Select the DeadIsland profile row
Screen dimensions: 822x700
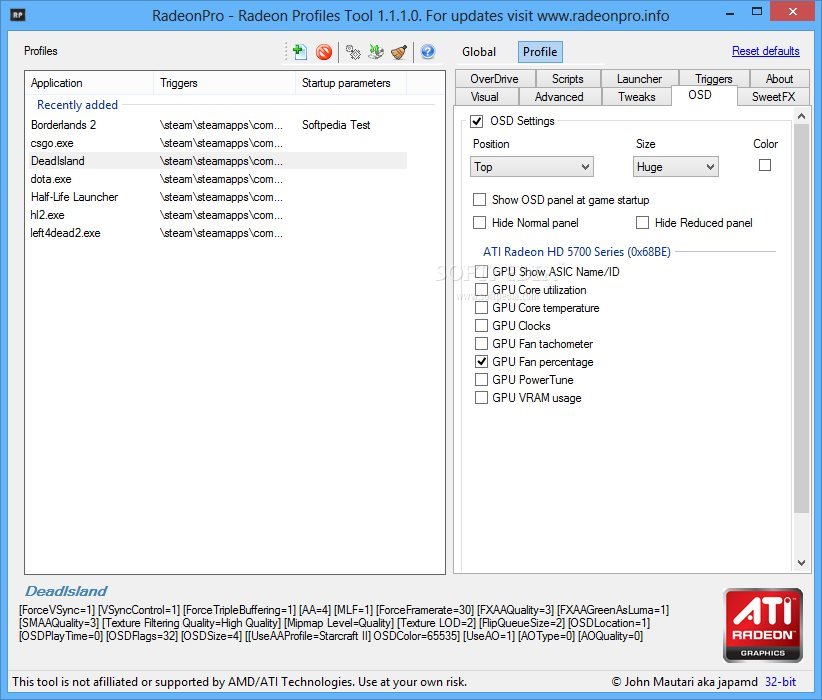(216, 161)
